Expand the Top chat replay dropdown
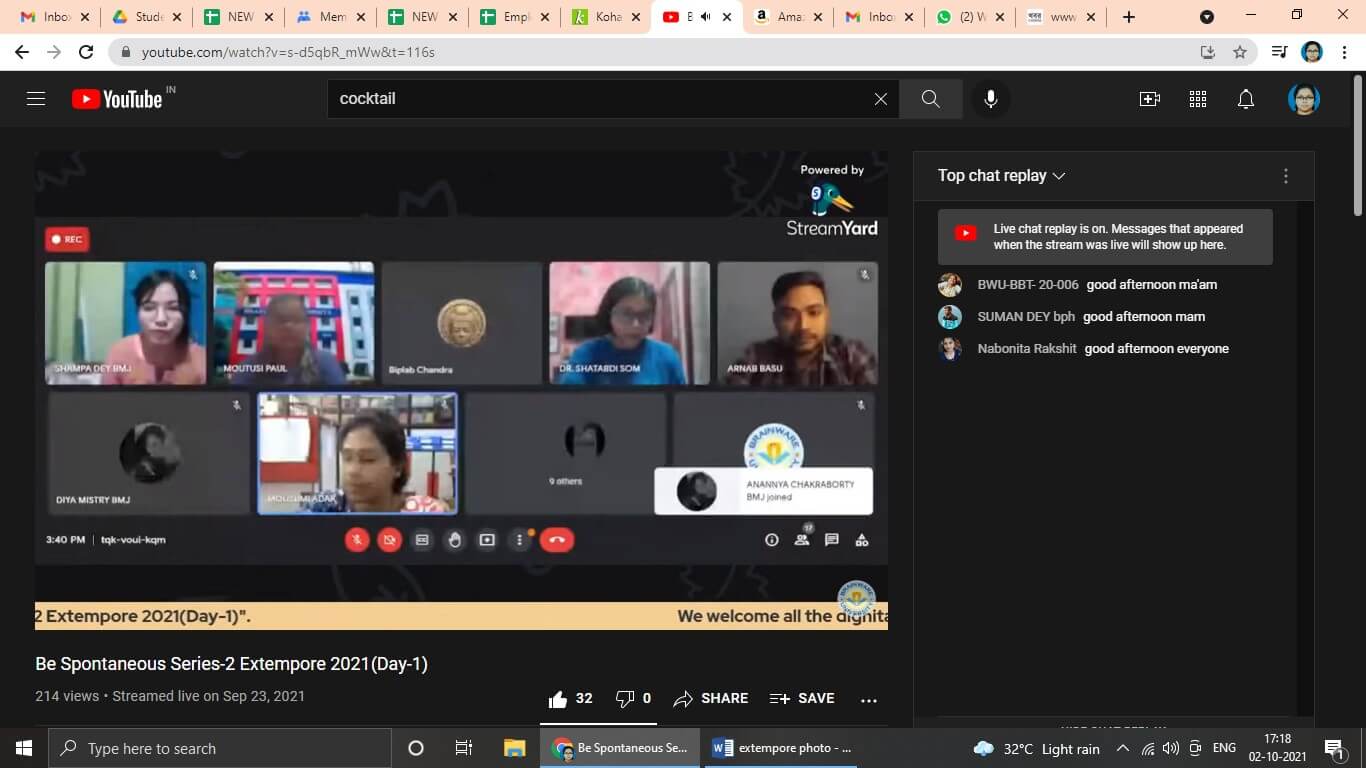This screenshot has width=1366, height=768. [x=1002, y=176]
